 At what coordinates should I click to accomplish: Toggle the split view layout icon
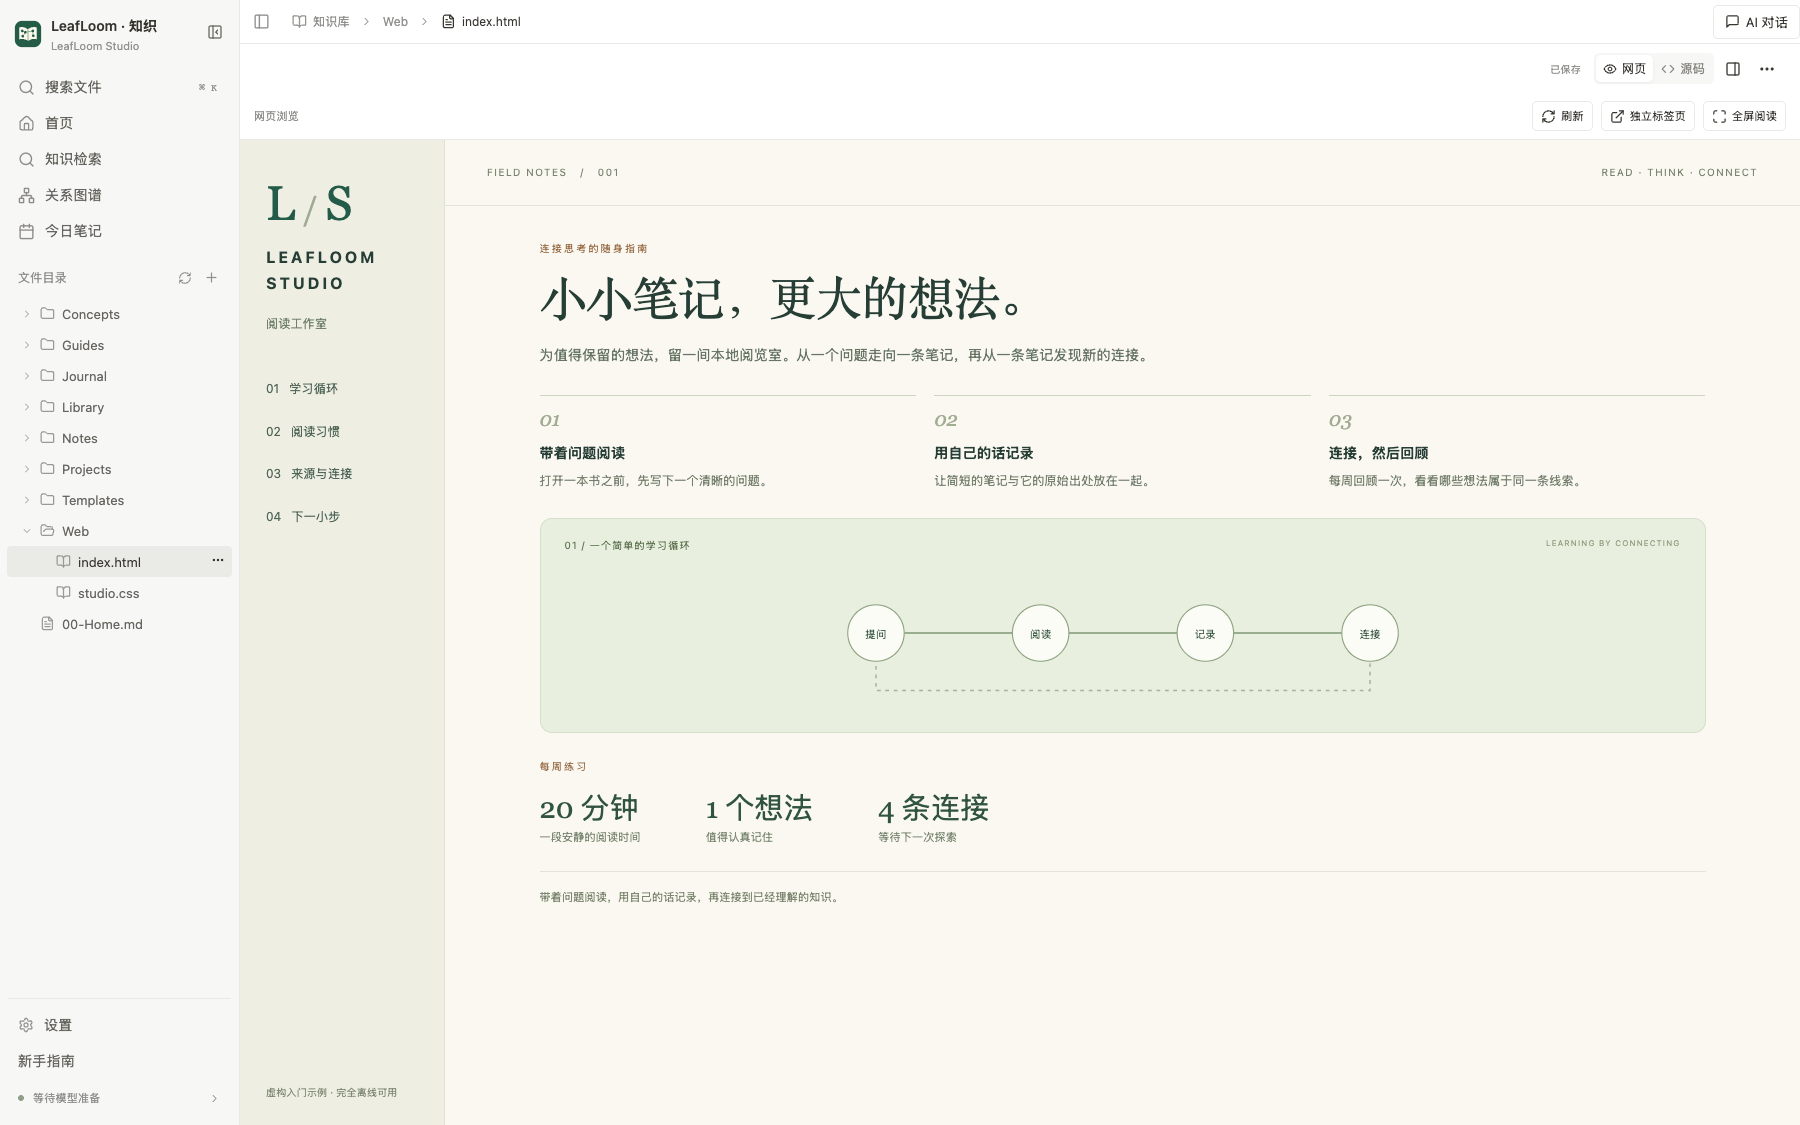1733,69
